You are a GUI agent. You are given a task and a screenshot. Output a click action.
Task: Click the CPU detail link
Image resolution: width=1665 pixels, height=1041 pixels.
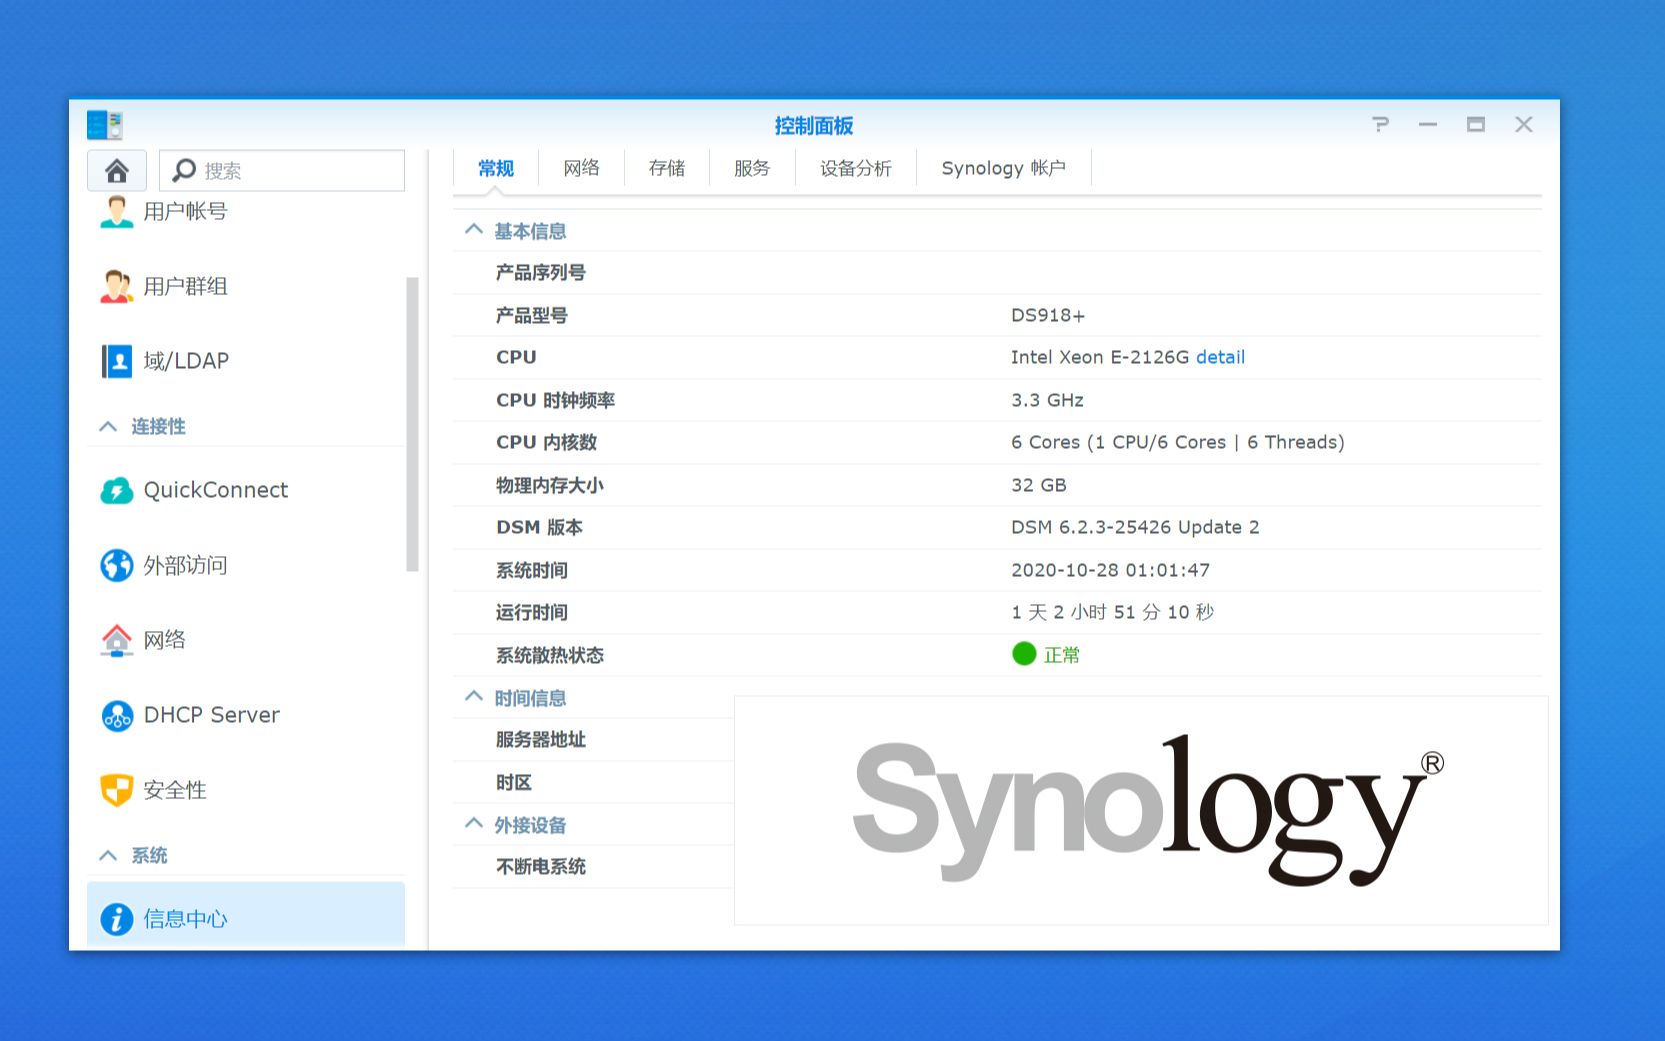1220,357
